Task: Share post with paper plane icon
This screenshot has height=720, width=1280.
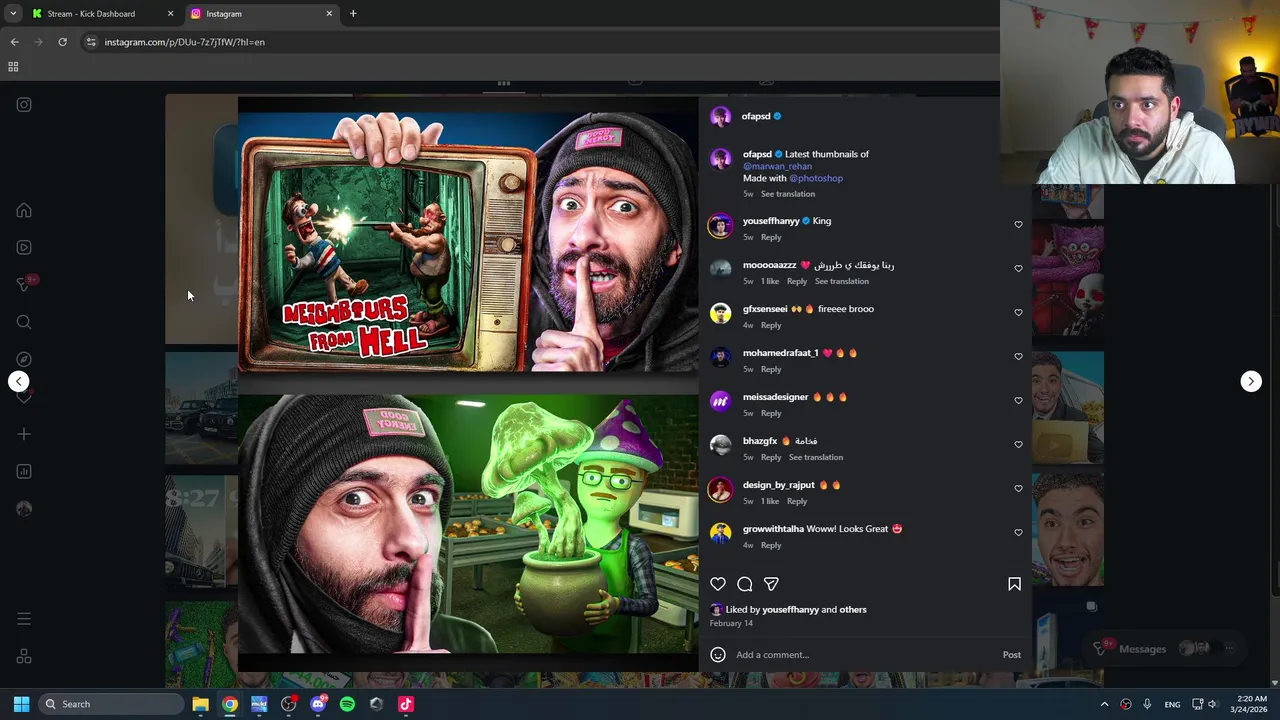Action: tap(771, 584)
